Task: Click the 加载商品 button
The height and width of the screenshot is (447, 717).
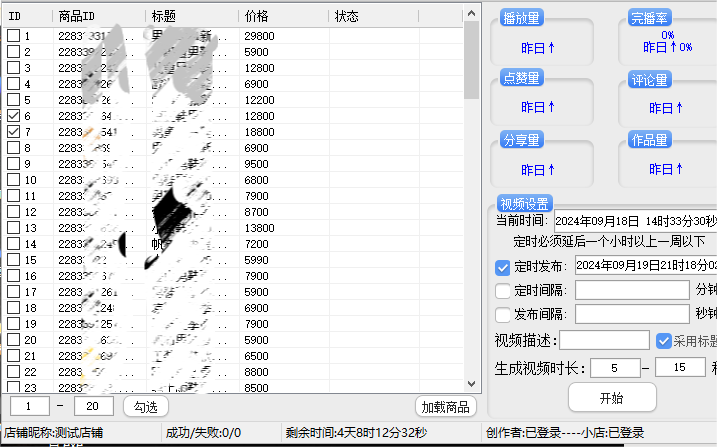Action: [x=445, y=406]
